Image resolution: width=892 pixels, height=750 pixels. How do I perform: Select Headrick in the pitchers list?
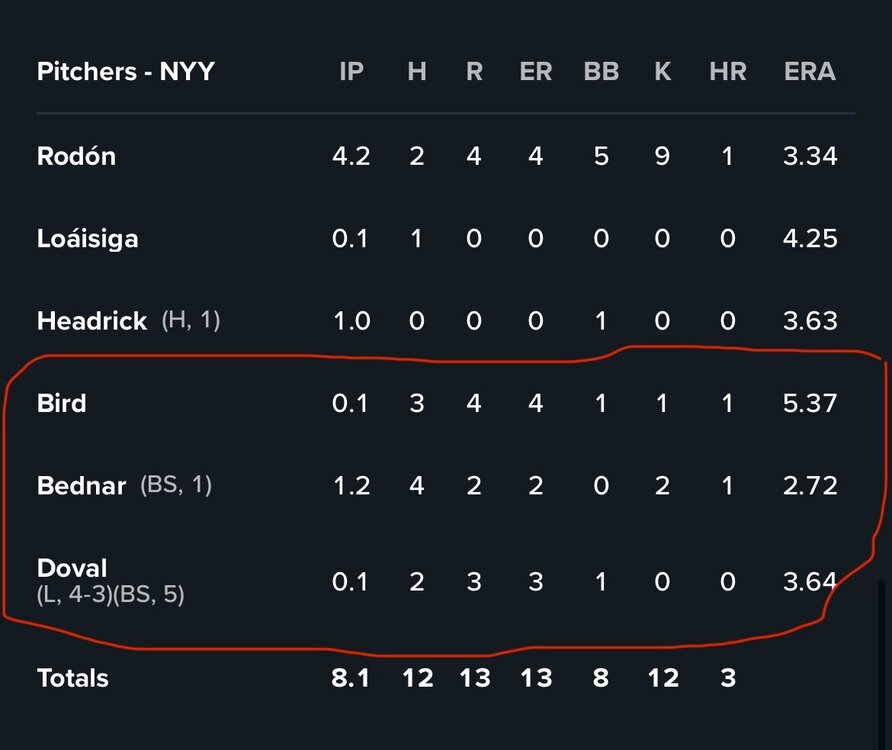click(92, 321)
